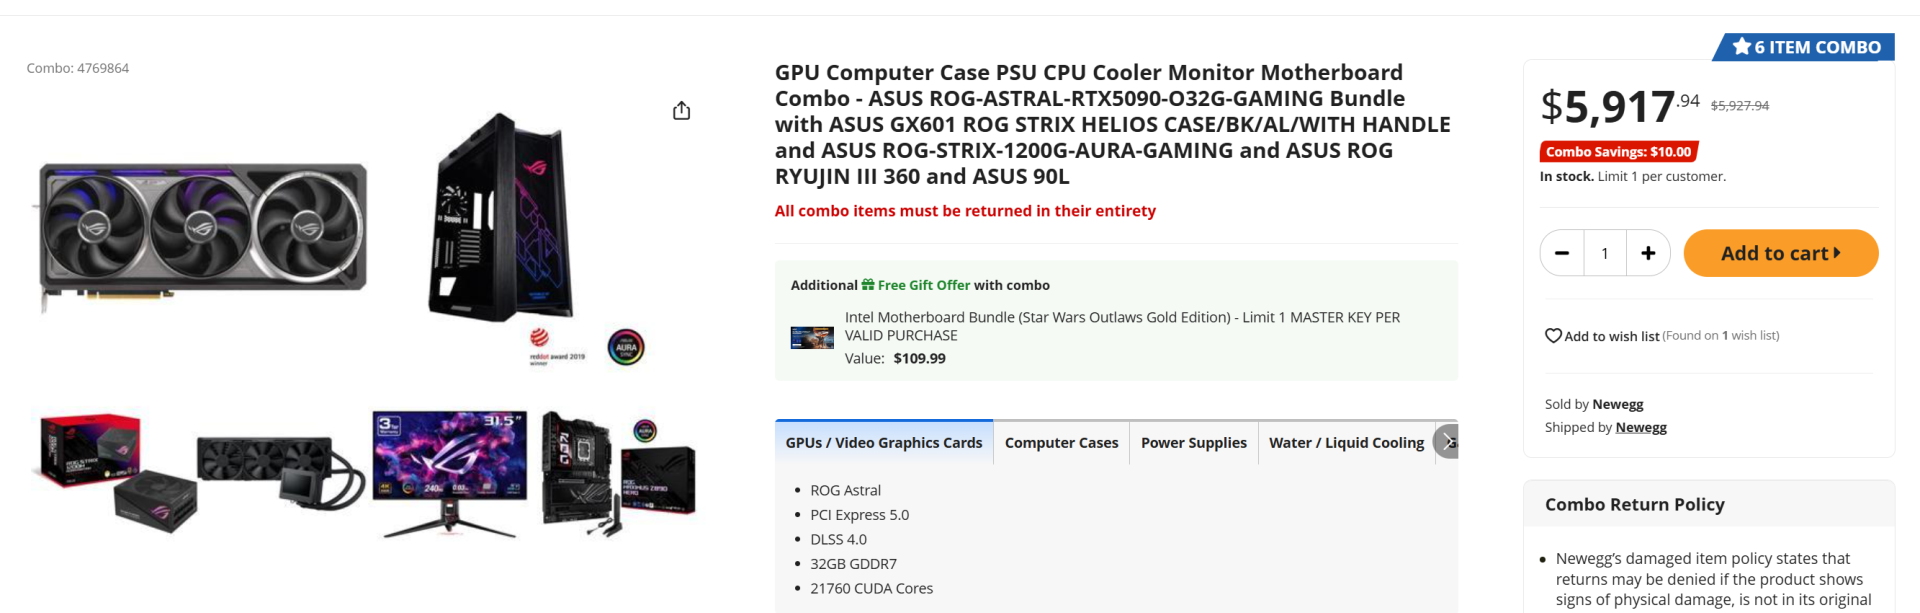The width and height of the screenshot is (1920, 613).
Task: Click the power supply product thumbnail
Action: tap(115, 468)
